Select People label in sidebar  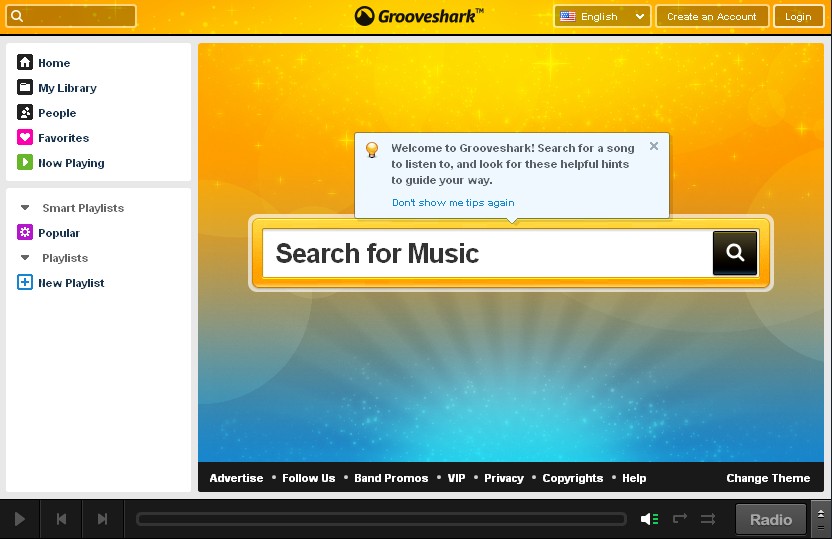57,113
